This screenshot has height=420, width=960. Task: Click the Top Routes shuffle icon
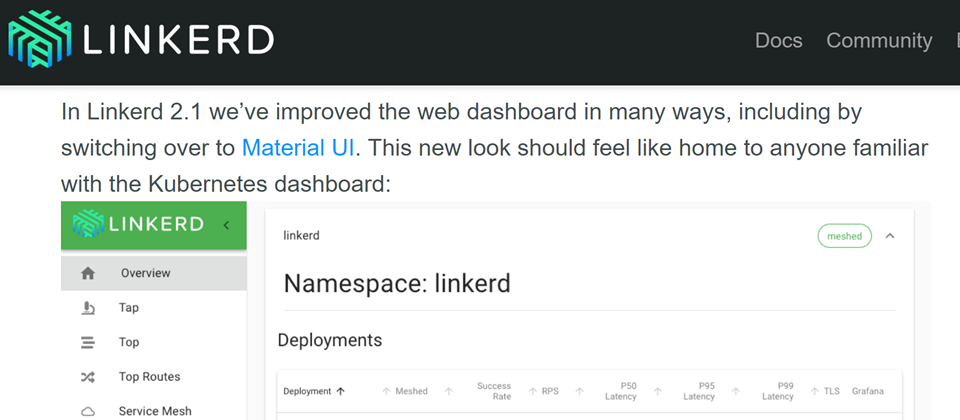coord(88,377)
